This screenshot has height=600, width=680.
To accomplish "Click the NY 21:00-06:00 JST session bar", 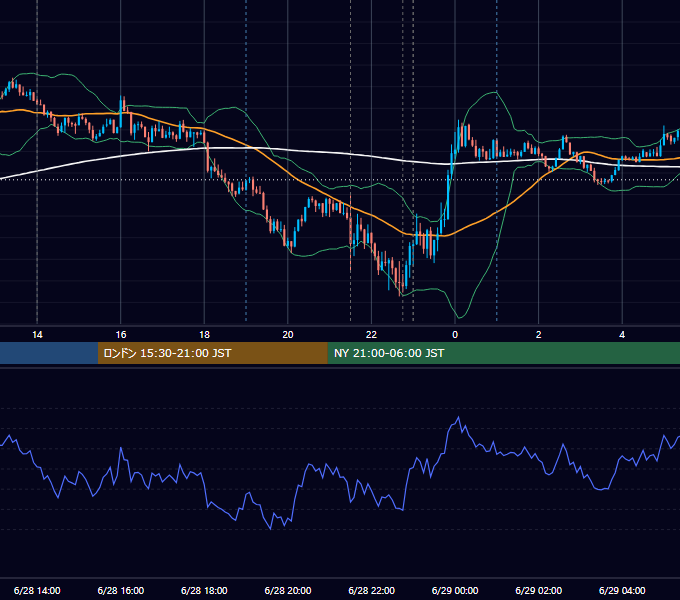I will [x=503, y=353].
